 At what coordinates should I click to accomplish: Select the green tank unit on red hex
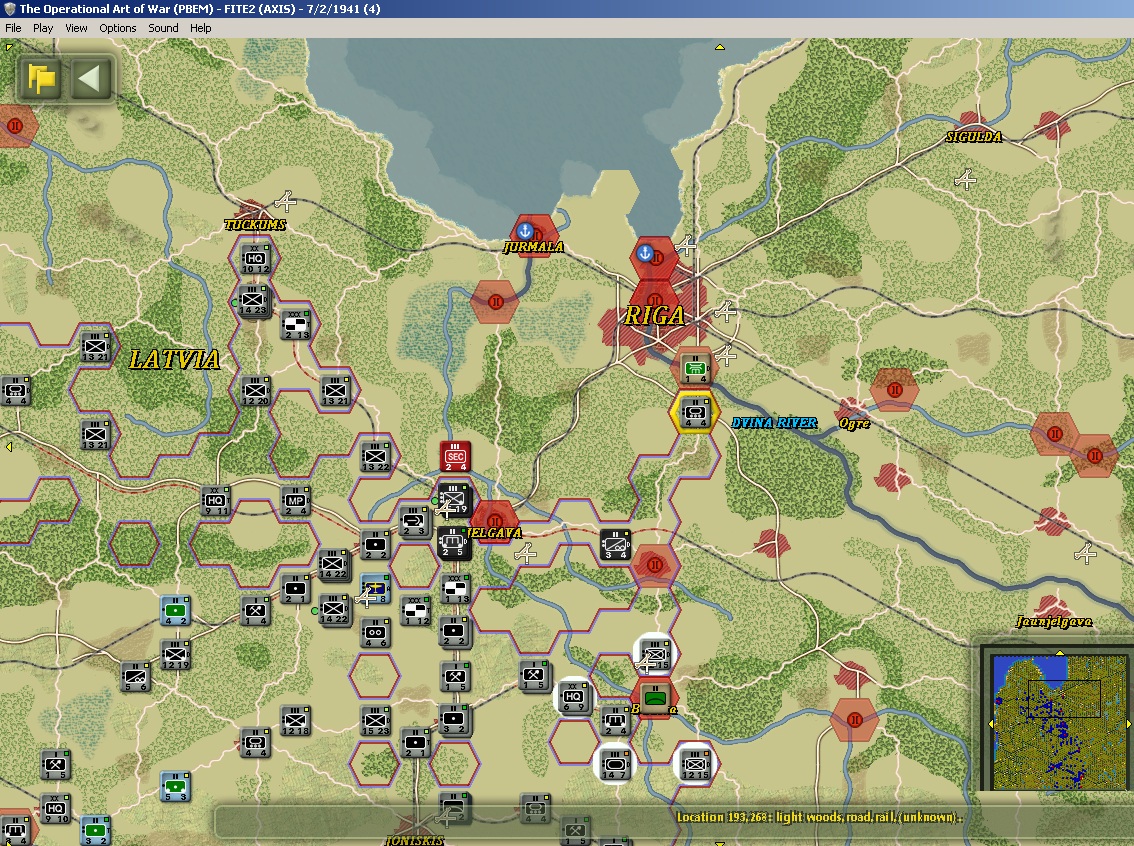[655, 698]
